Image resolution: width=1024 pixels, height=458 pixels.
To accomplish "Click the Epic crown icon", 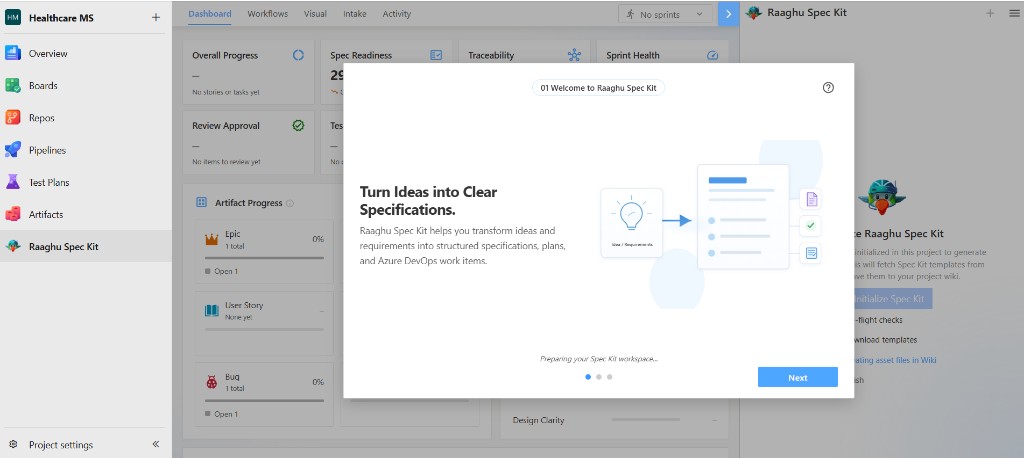I will pyautogui.click(x=212, y=240).
